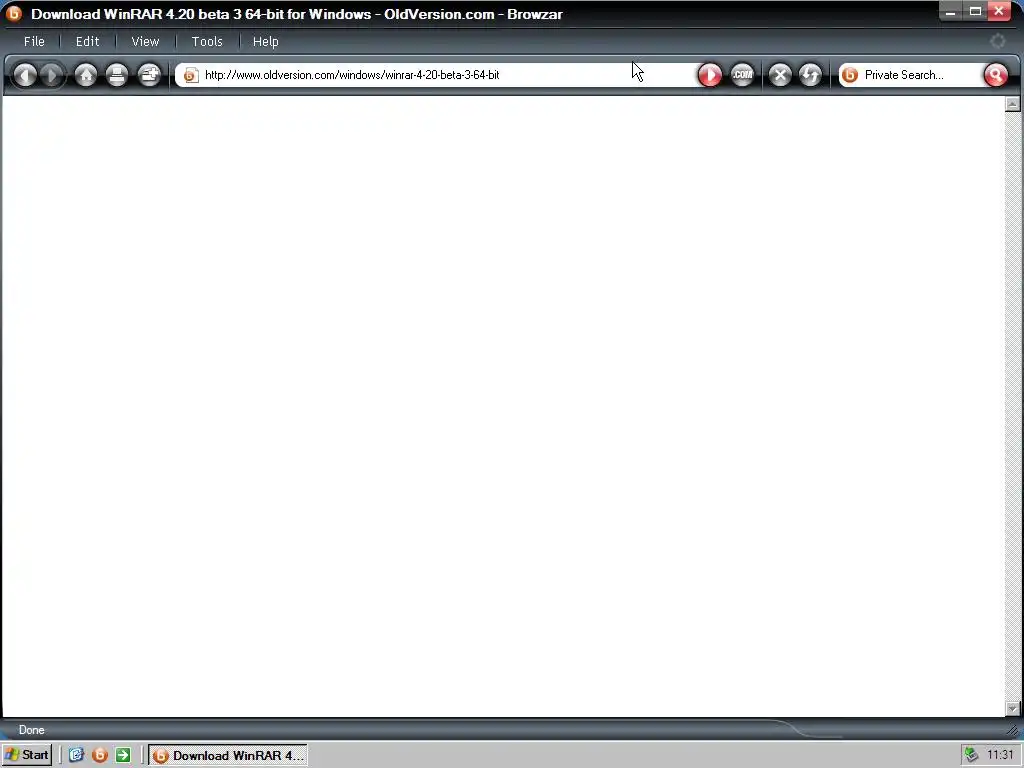This screenshot has height=768, width=1024.
Task: Refresh the page with the reload icon
Action: (x=810, y=75)
